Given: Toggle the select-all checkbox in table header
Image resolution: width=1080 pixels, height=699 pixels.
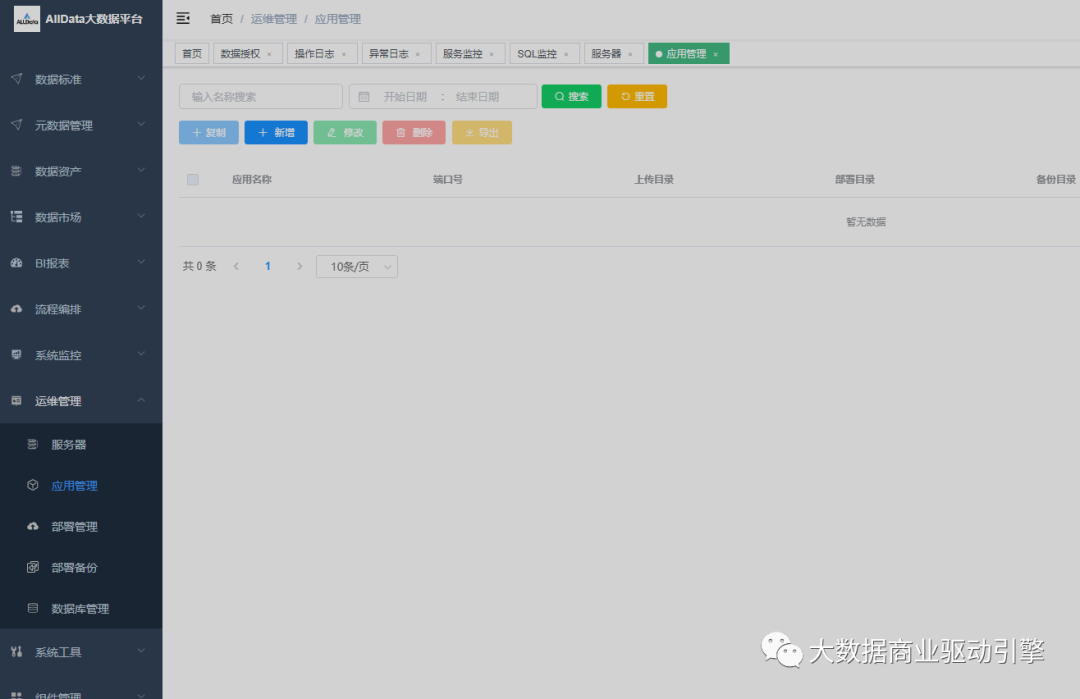Looking at the screenshot, I should [x=193, y=179].
